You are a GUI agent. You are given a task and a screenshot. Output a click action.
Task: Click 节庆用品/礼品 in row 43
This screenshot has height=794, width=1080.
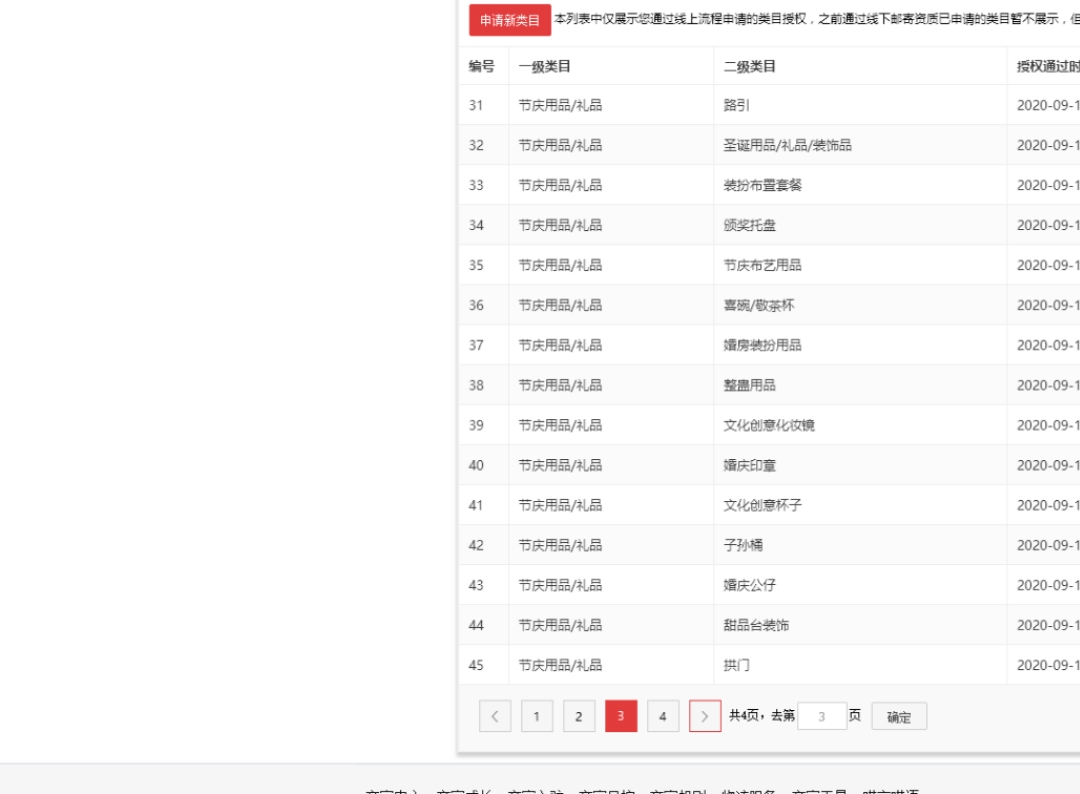coord(560,585)
